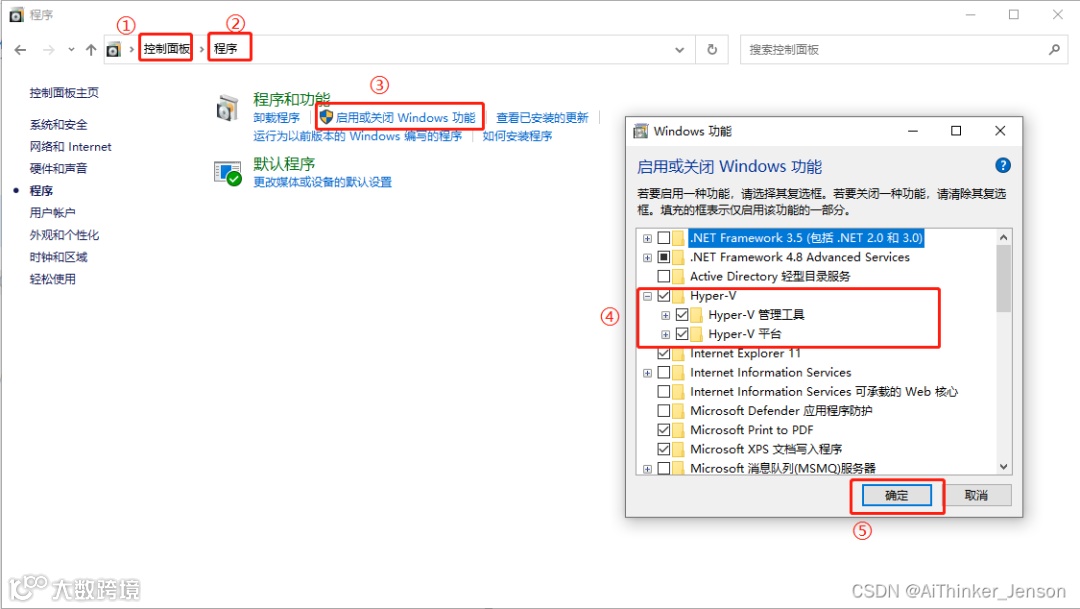The height and width of the screenshot is (609, 1080).
Task: Open 网络和 Internet category
Action: tap(70, 147)
